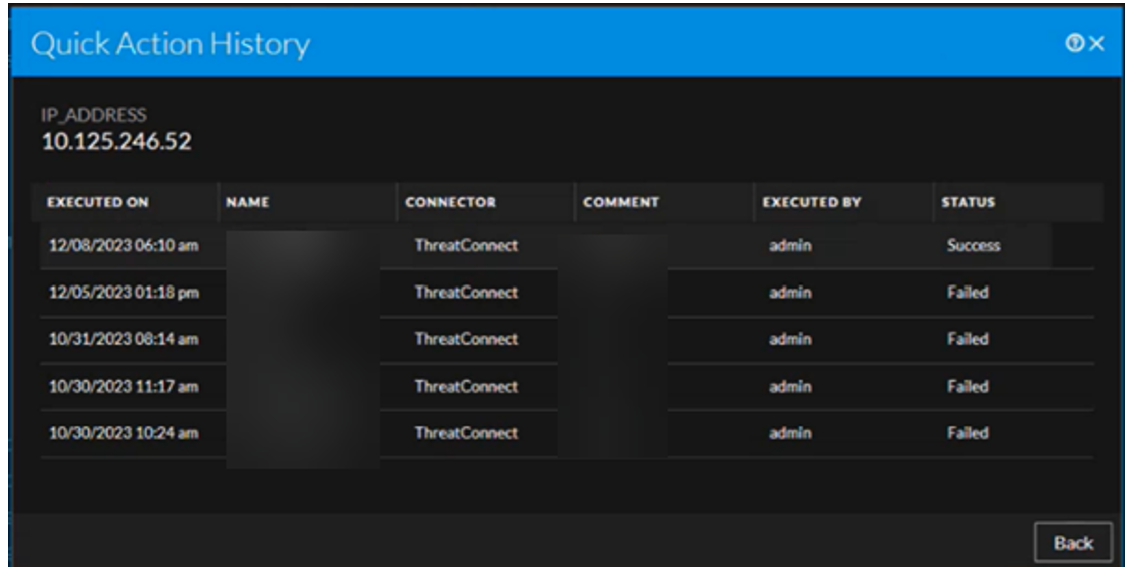The height and width of the screenshot is (570, 1130).
Task: Click admin in the 12/05/2023 row
Action: (x=790, y=293)
